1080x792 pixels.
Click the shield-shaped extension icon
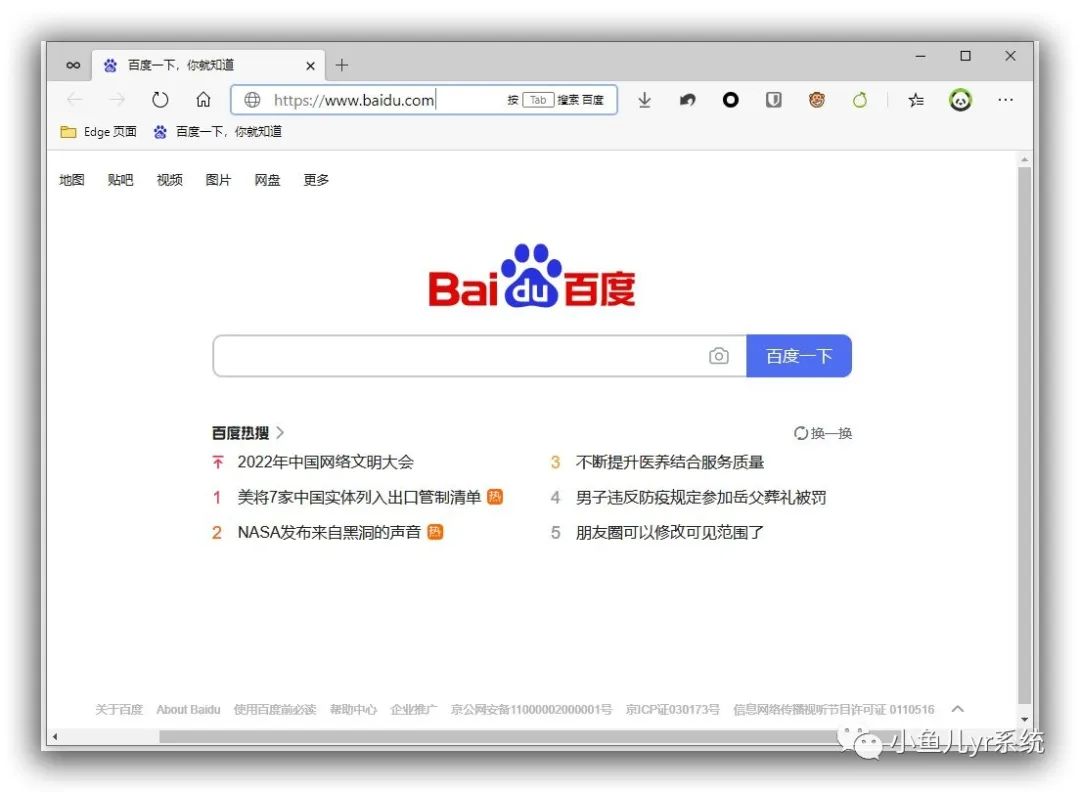click(773, 100)
